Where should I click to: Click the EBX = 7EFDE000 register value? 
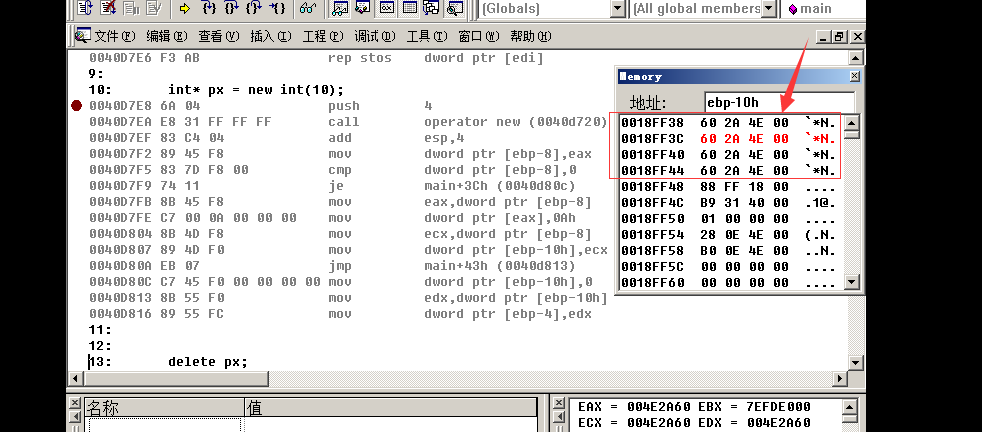tap(754, 407)
